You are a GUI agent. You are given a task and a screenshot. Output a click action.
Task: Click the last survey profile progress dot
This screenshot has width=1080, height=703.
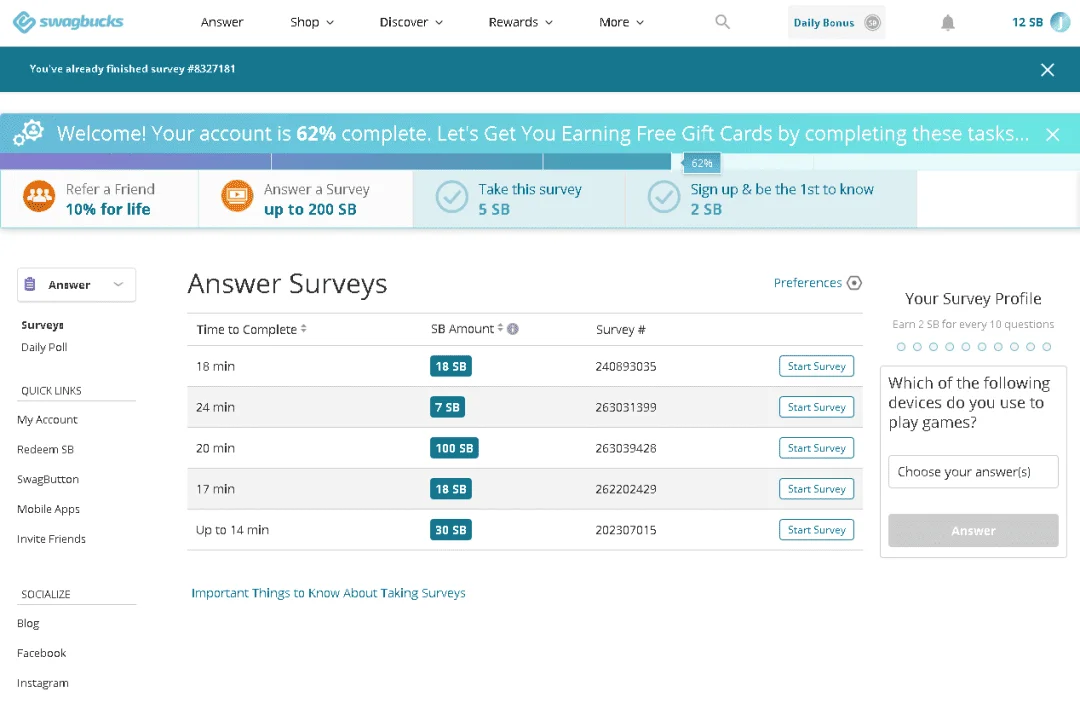pos(1047,347)
